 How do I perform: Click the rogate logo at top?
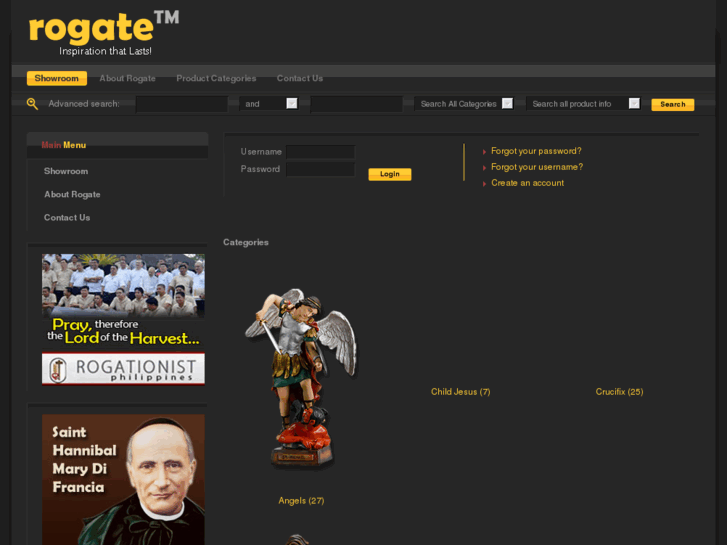[103, 32]
